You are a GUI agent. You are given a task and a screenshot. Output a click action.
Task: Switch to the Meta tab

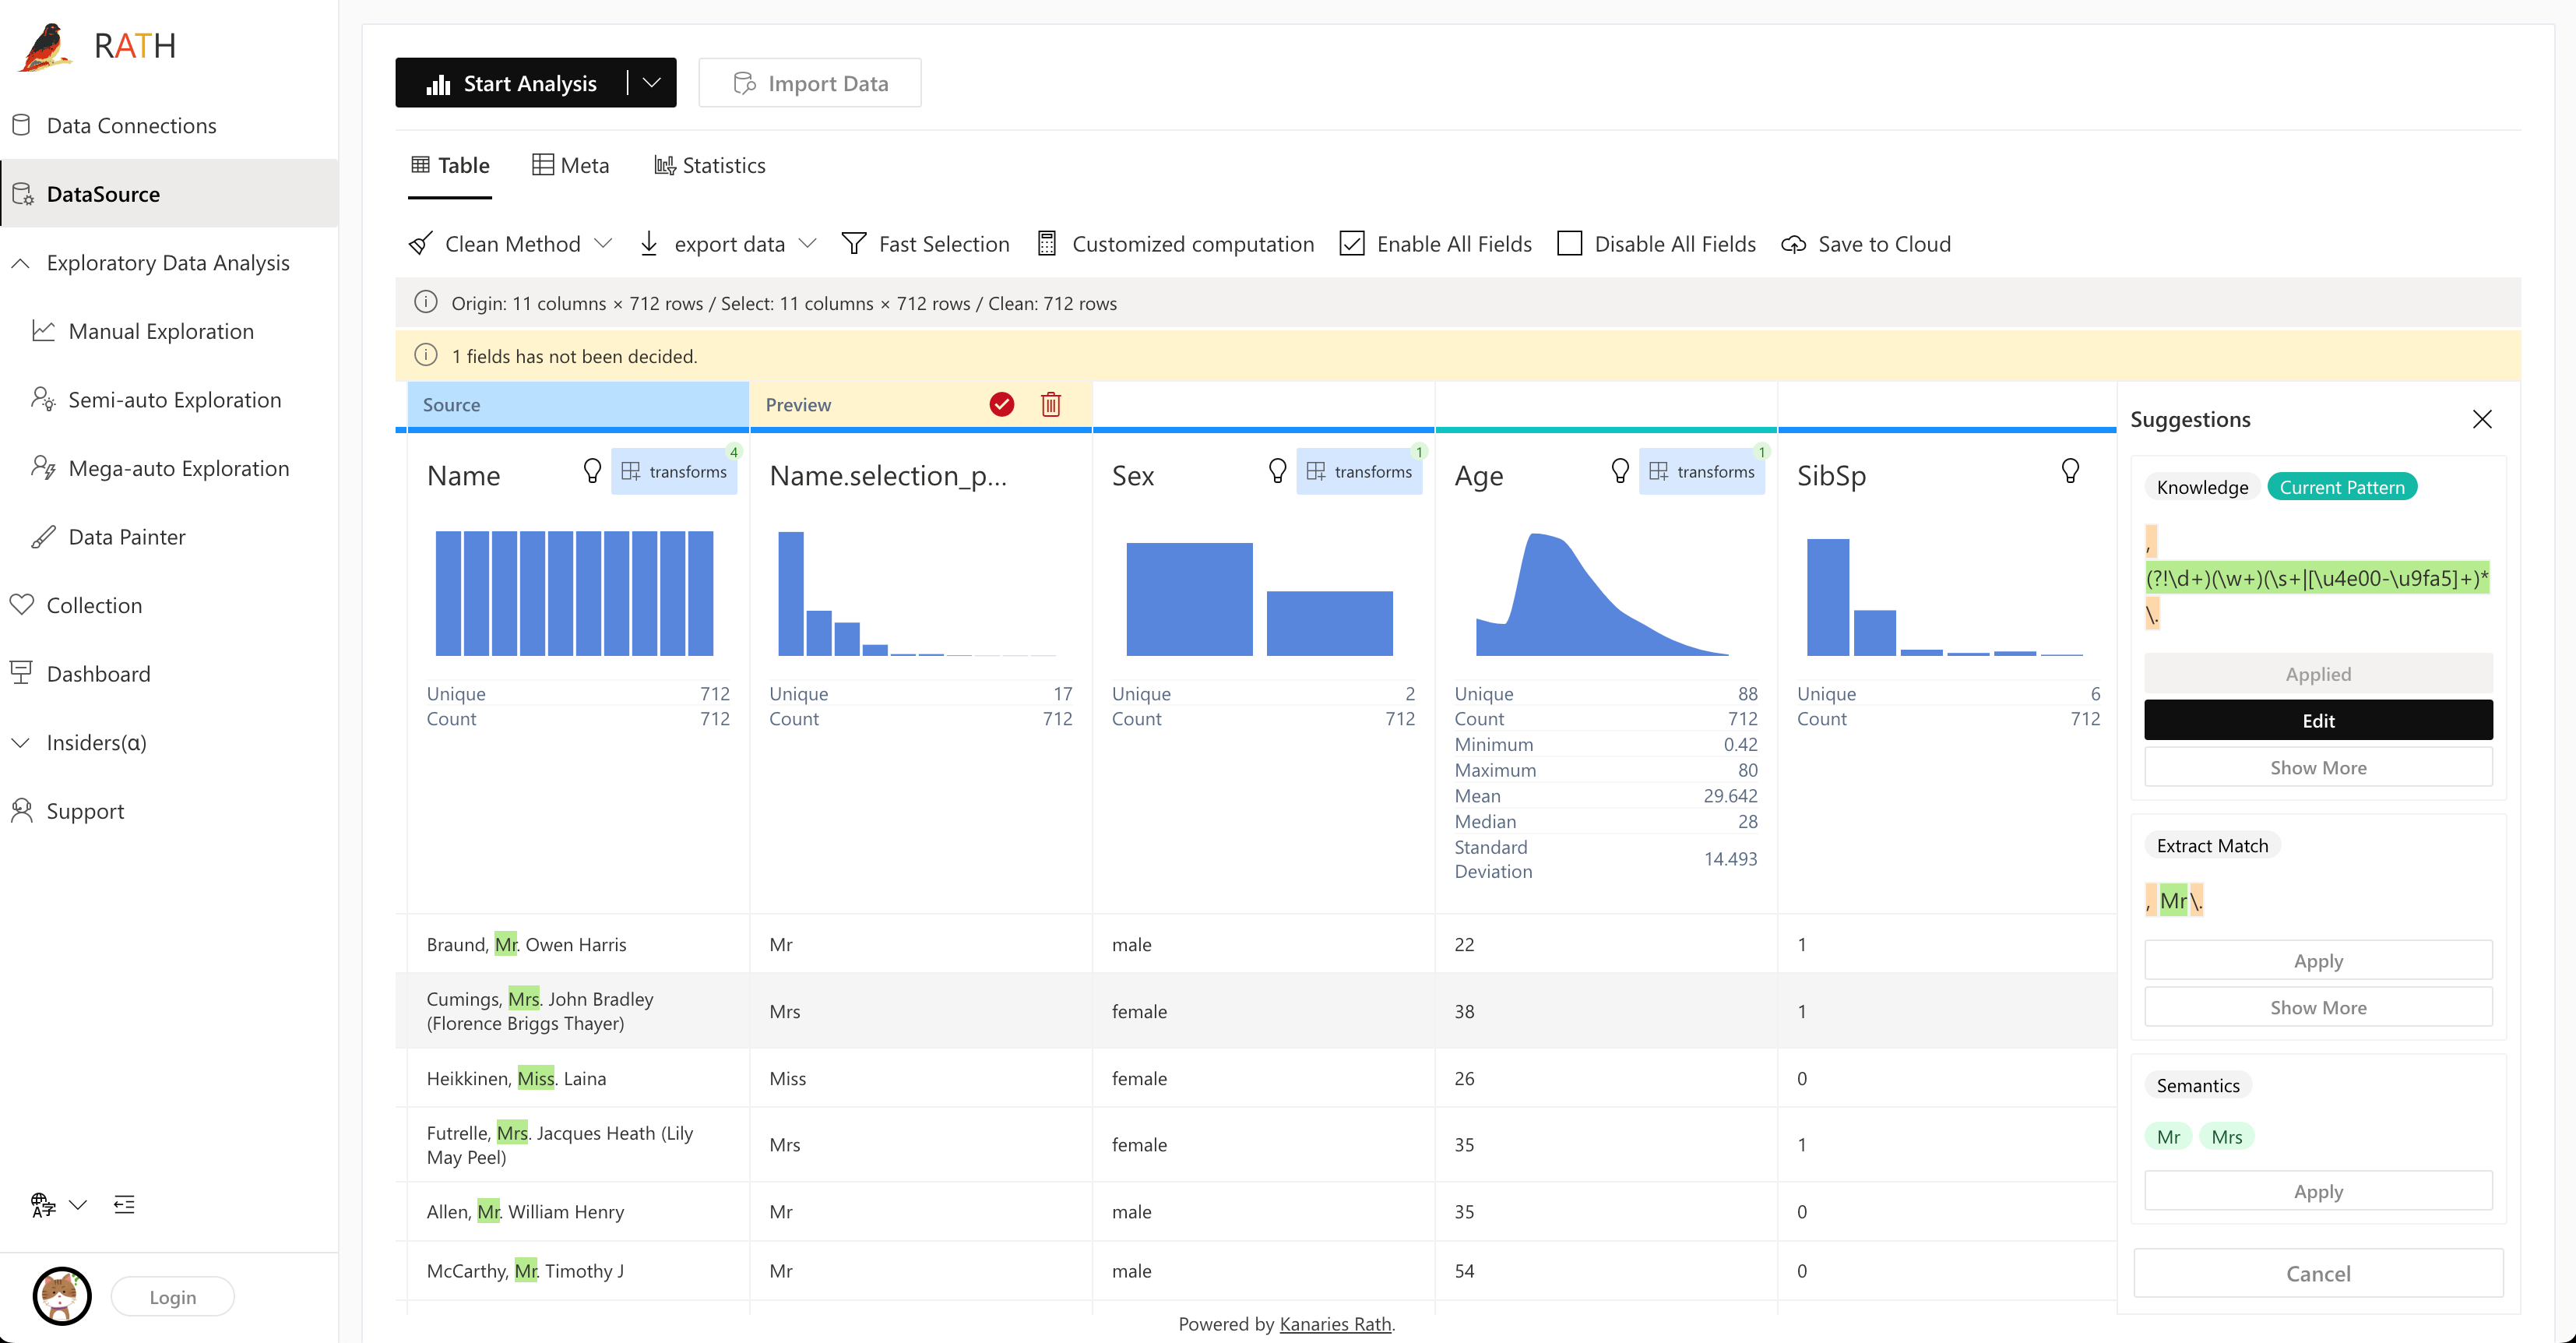570,165
